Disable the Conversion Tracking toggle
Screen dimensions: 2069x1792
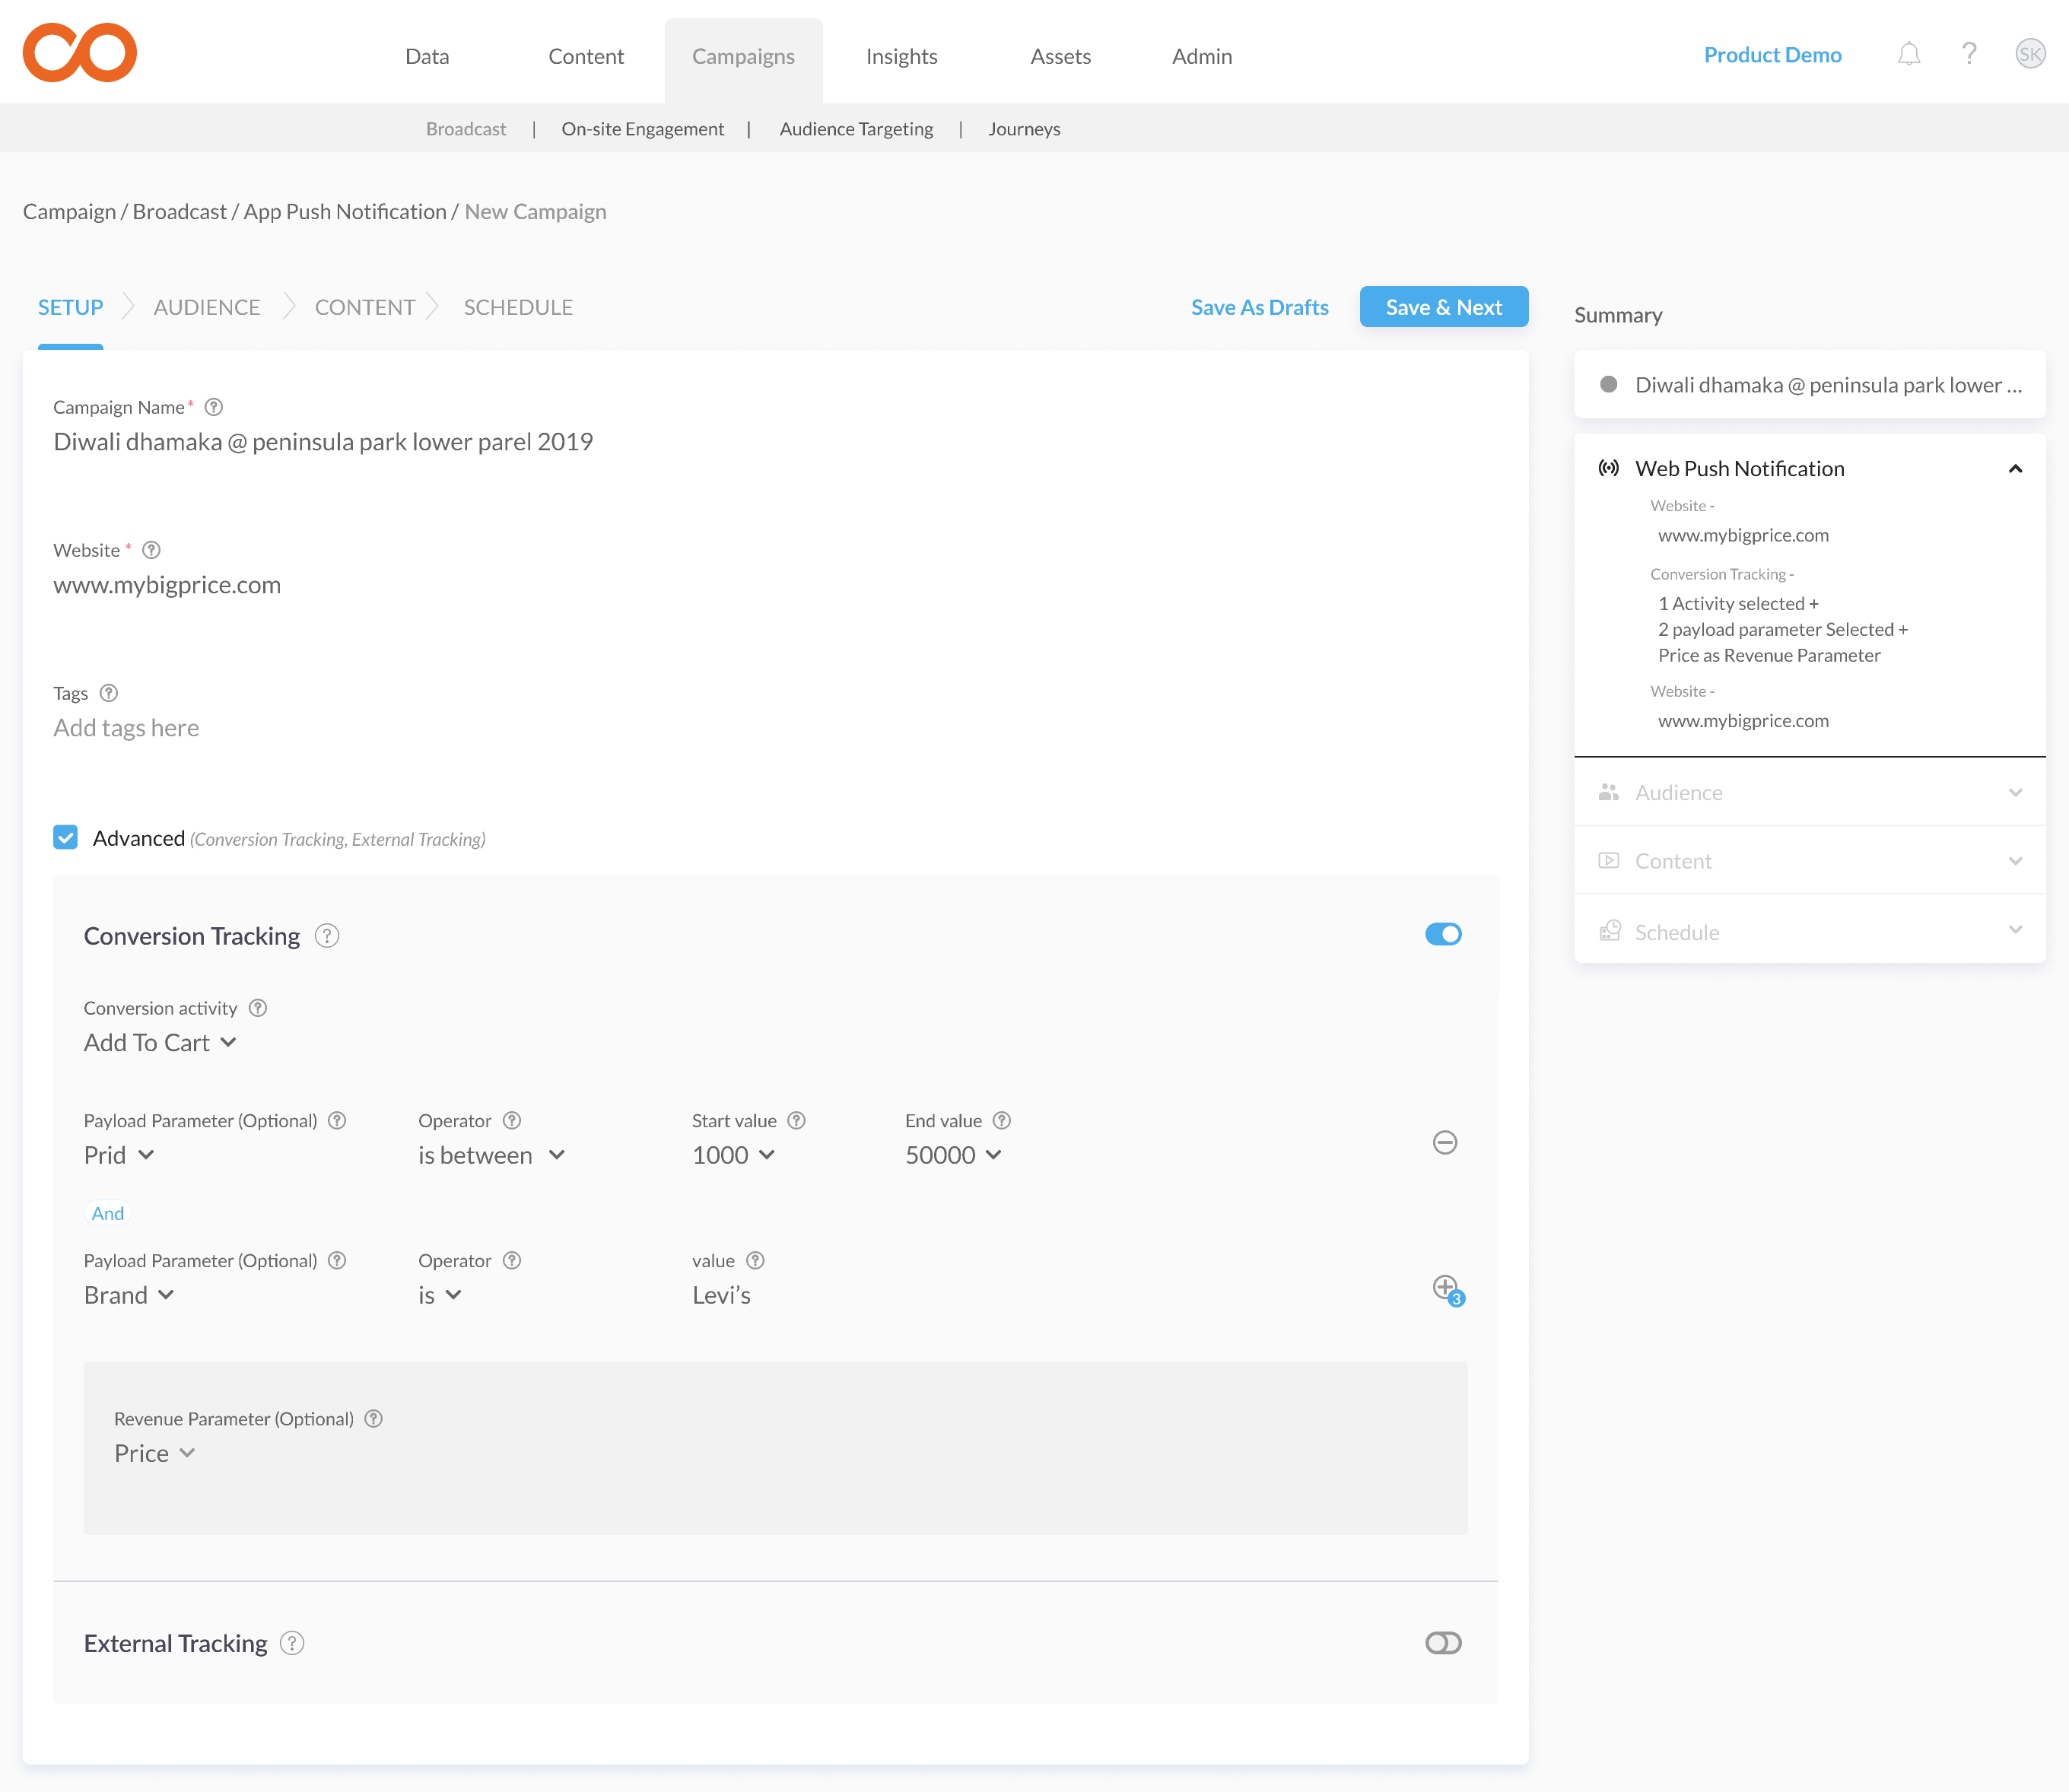click(x=1443, y=934)
